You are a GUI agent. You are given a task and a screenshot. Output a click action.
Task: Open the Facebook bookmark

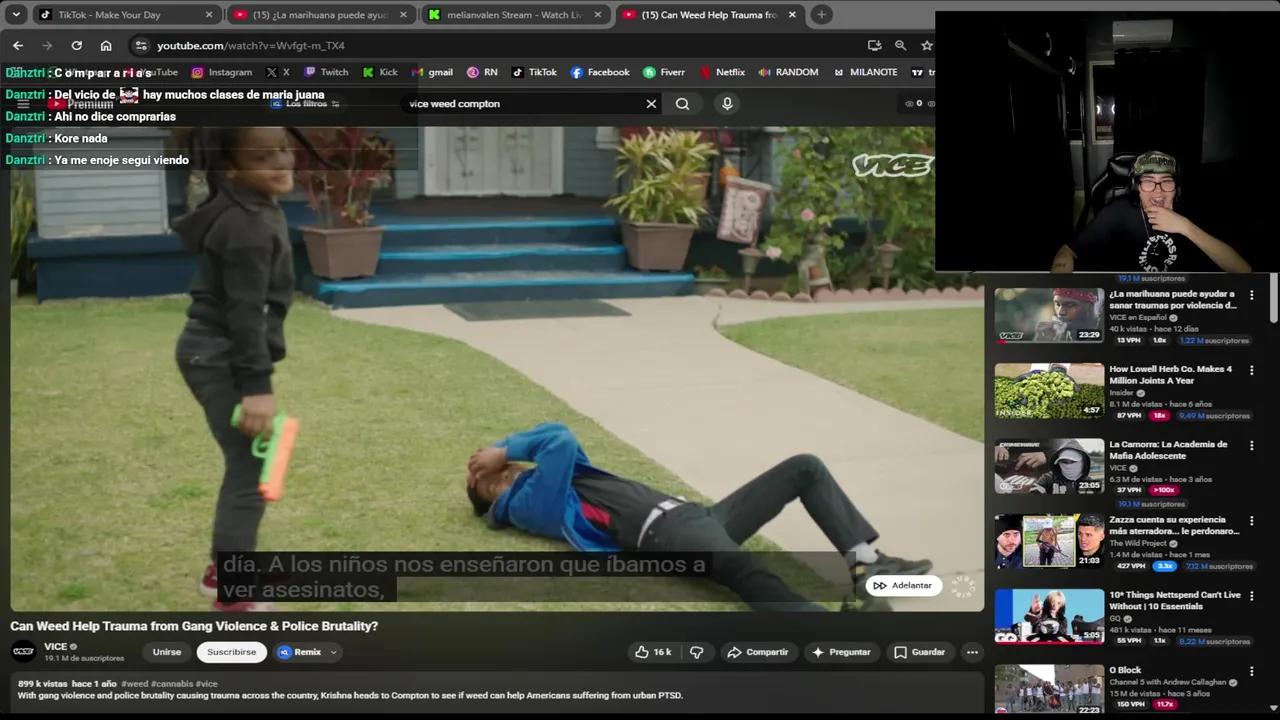point(600,72)
